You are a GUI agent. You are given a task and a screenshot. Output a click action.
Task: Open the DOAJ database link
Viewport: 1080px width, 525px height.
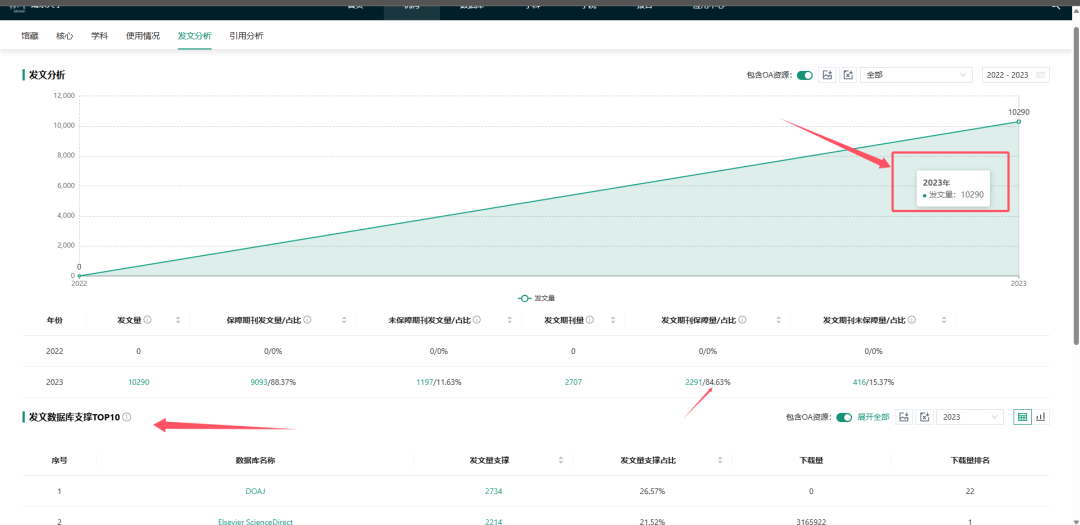click(255, 491)
